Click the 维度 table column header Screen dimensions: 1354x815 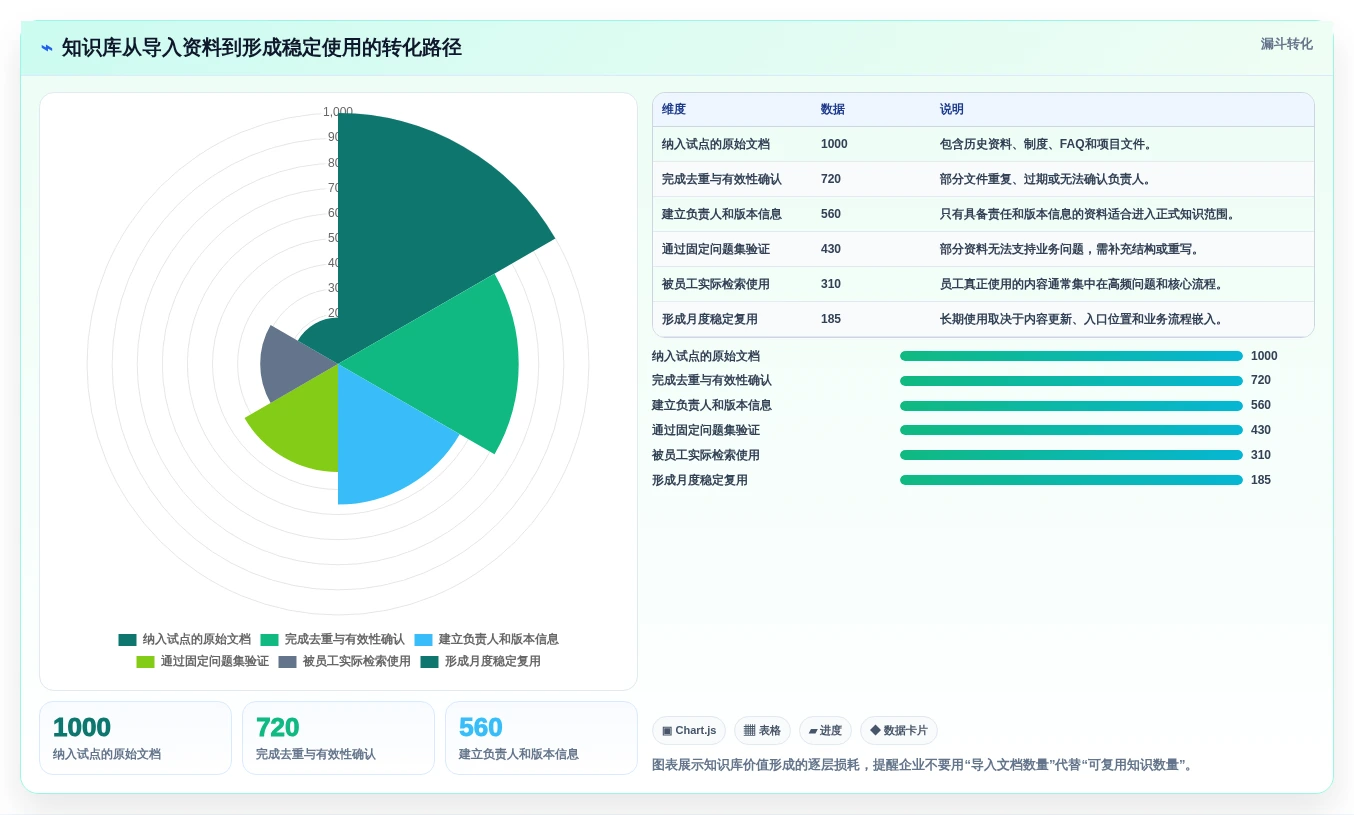click(x=674, y=110)
